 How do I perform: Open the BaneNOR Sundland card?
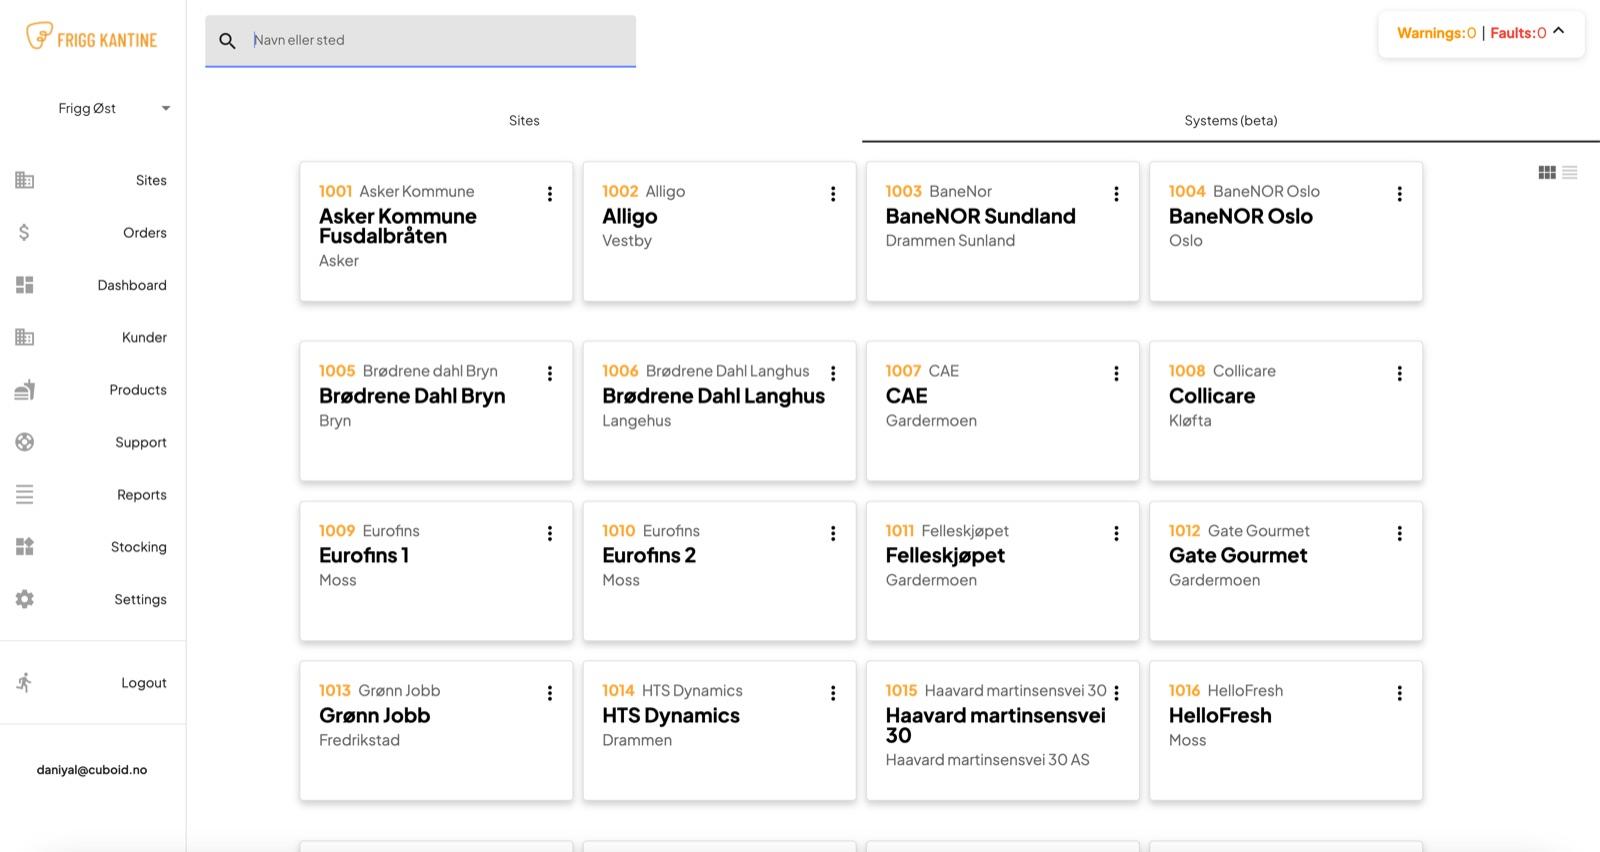click(1003, 231)
